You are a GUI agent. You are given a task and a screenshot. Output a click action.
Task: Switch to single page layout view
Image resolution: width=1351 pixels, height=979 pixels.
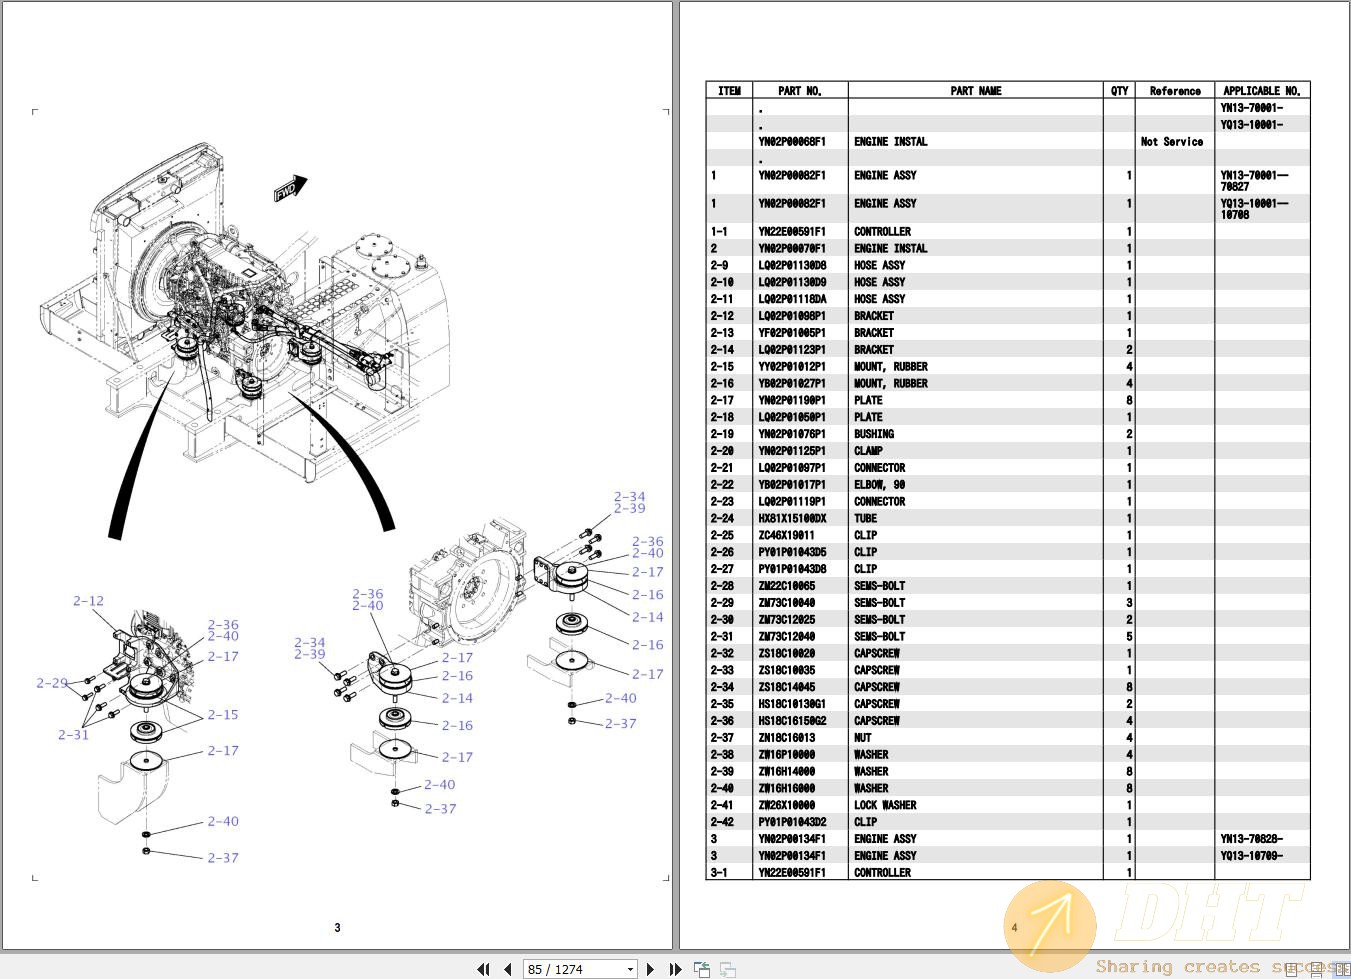click(x=1292, y=968)
